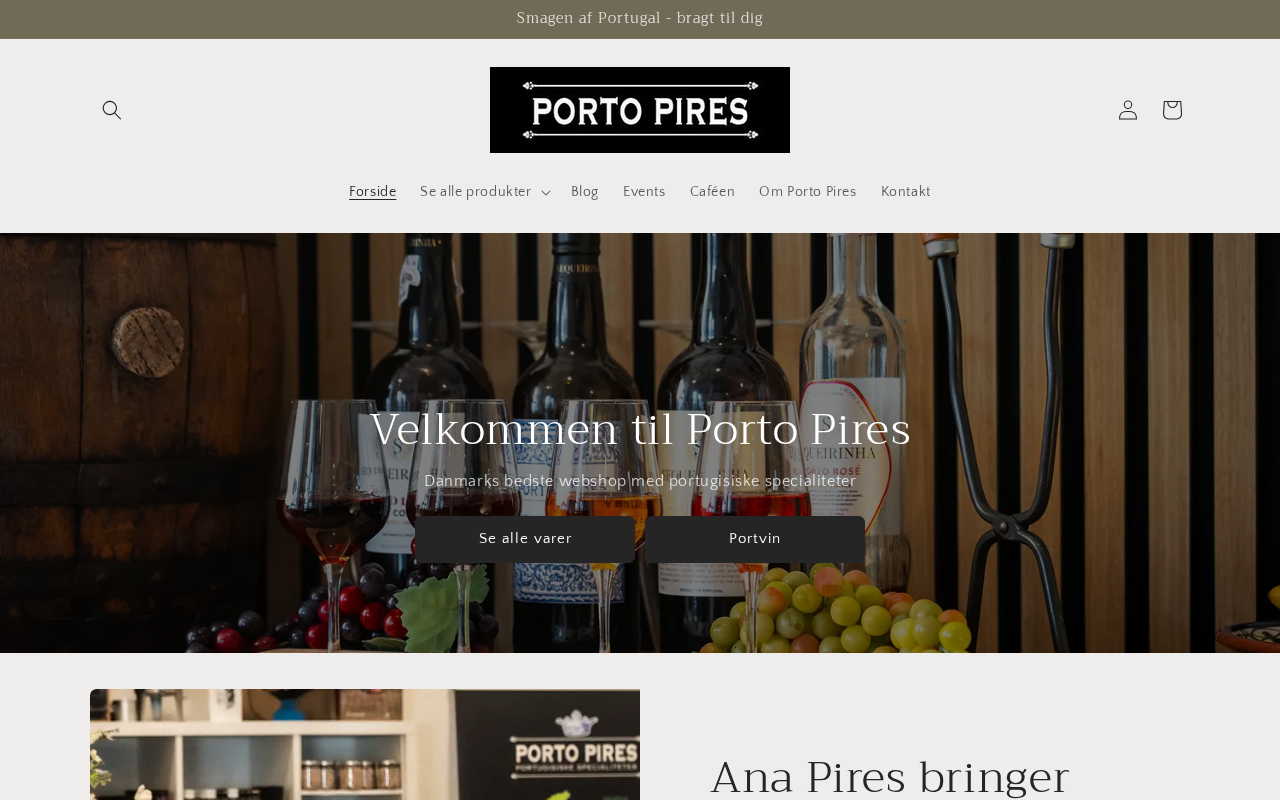Image resolution: width=1280 pixels, height=800 pixels.
Task: Open the Om Porto Pires page
Action: tap(808, 192)
